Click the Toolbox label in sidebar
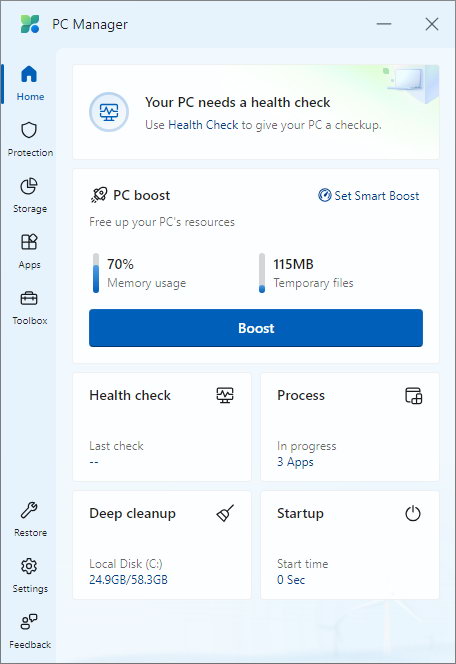Viewport: 456px width, 664px height. (x=30, y=321)
